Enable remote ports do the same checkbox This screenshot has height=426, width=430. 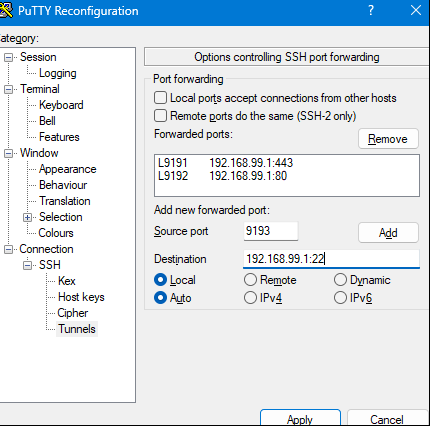point(160,116)
